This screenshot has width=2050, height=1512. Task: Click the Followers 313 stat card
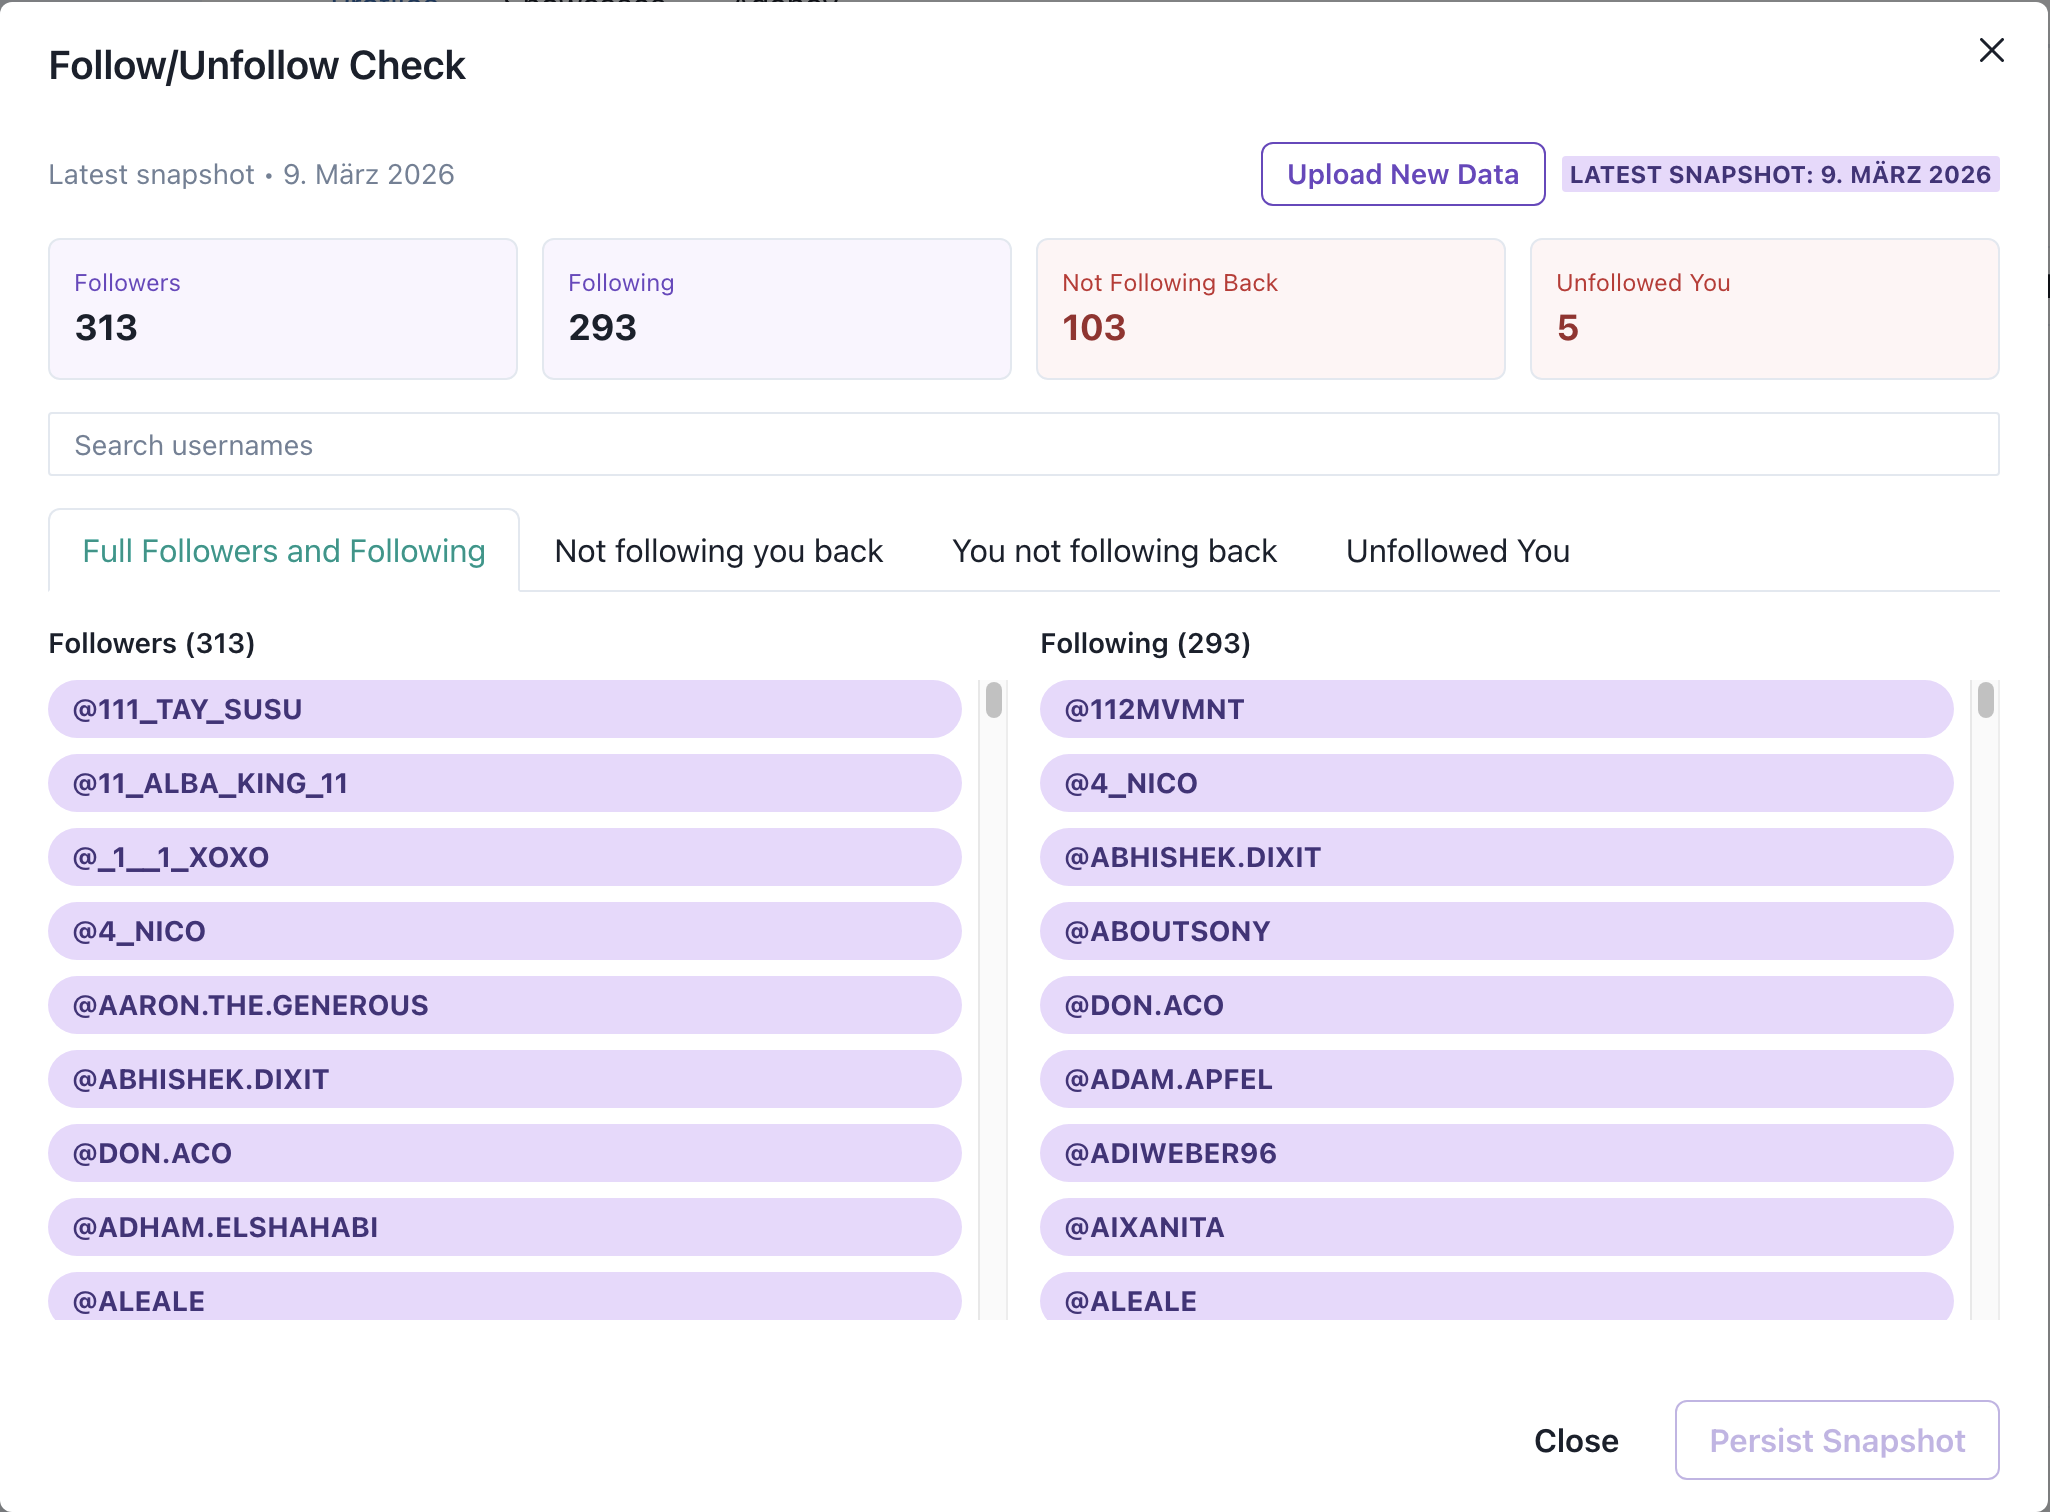tap(283, 309)
